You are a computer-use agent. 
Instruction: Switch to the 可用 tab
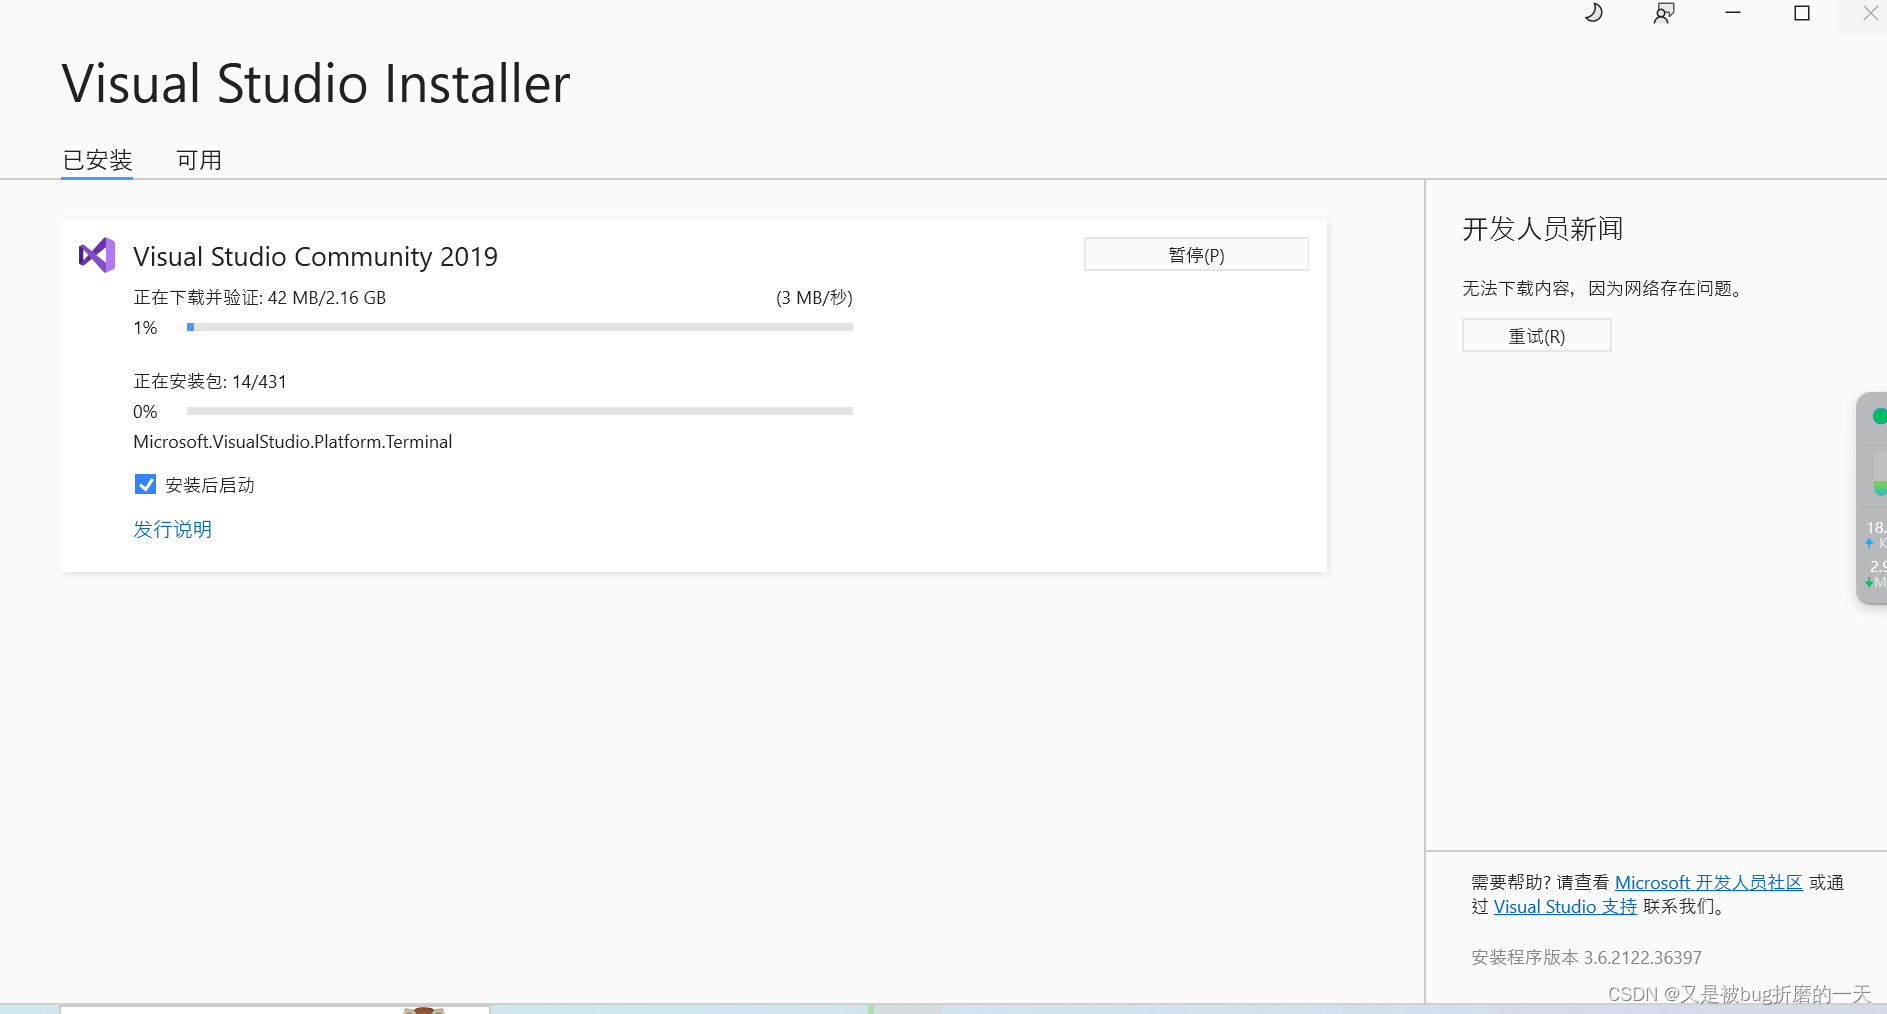point(199,160)
